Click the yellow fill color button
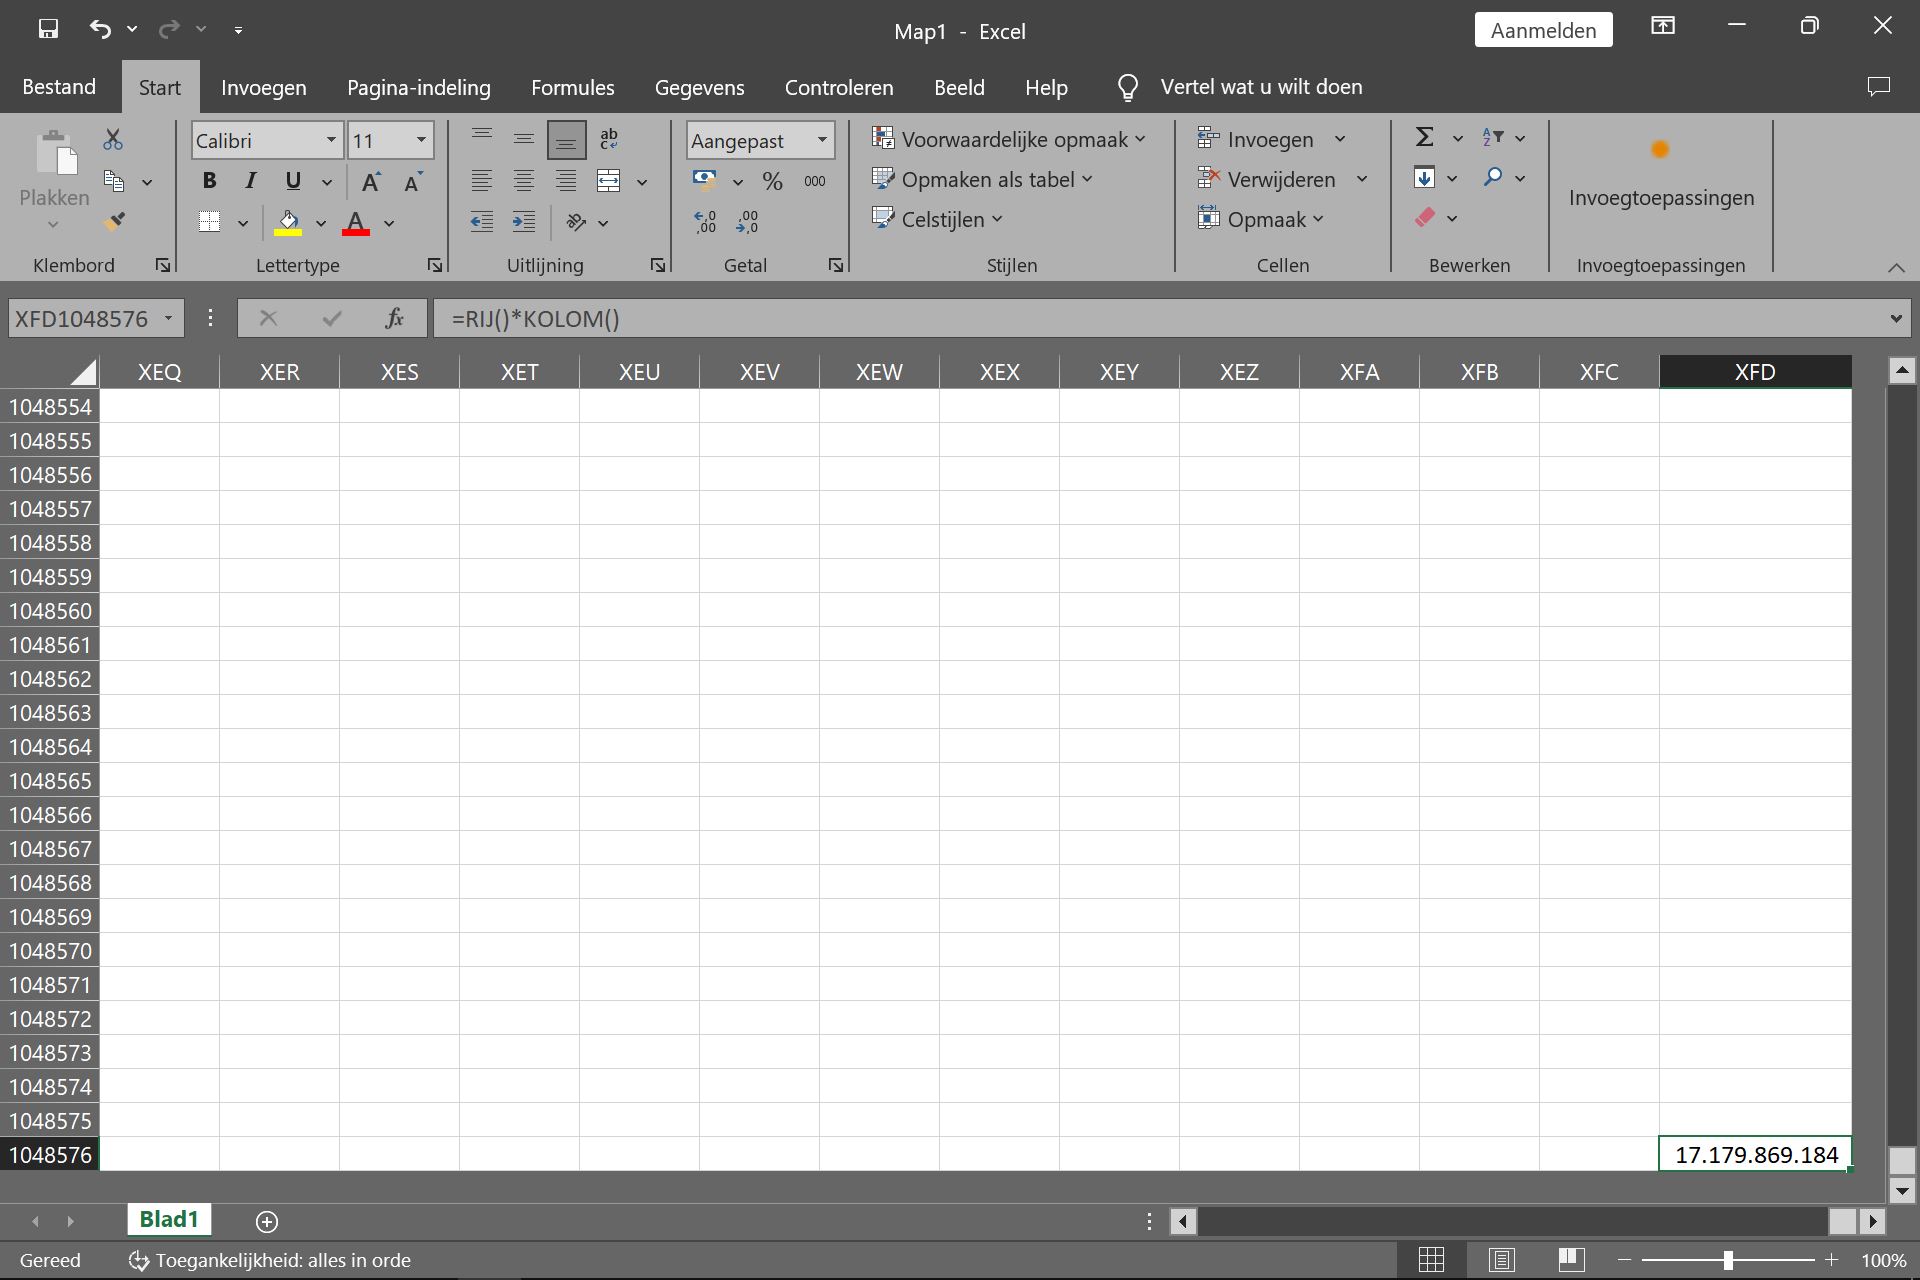 [288, 222]
